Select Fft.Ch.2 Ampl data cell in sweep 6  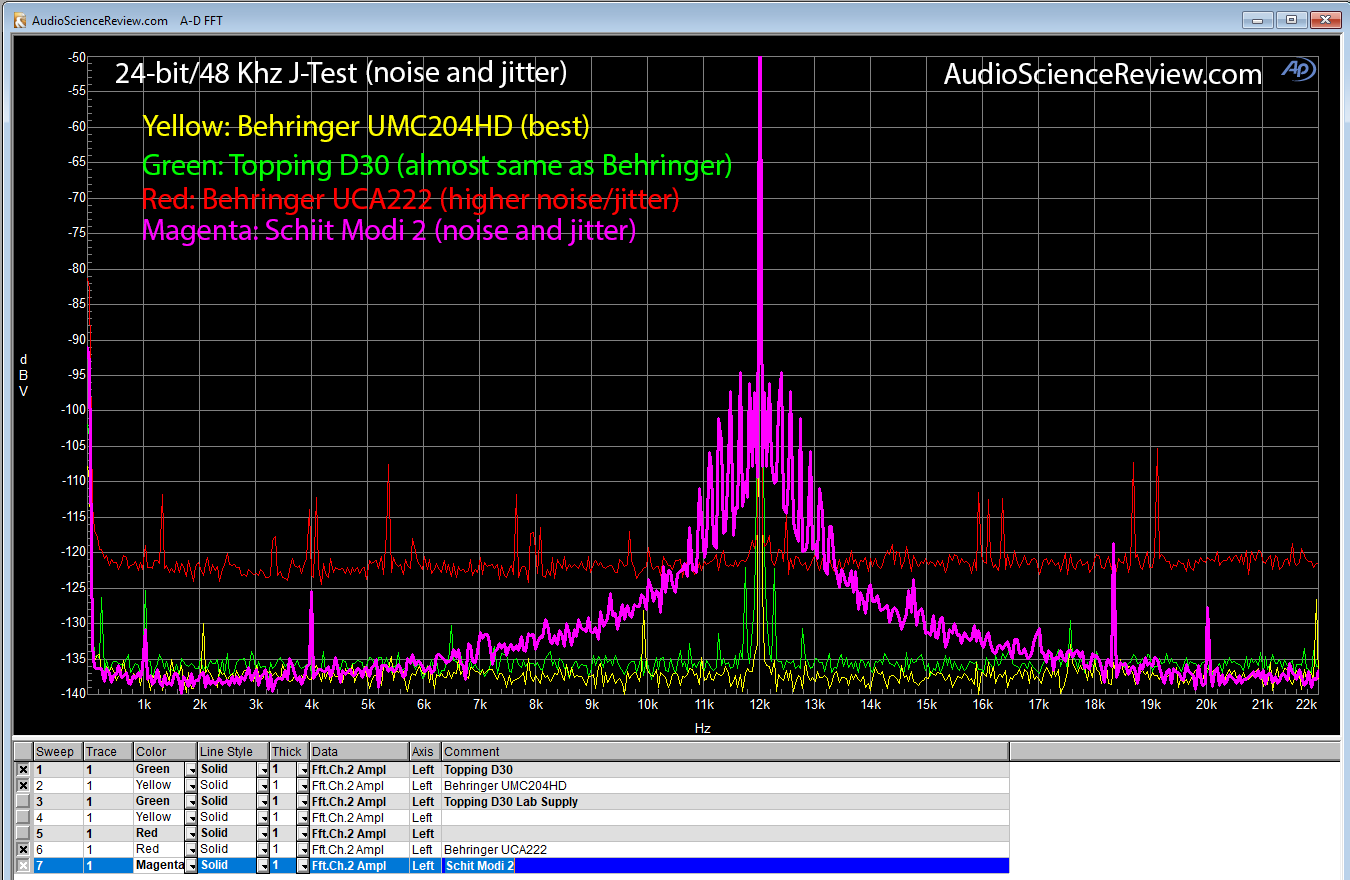[x=359, y=849]
